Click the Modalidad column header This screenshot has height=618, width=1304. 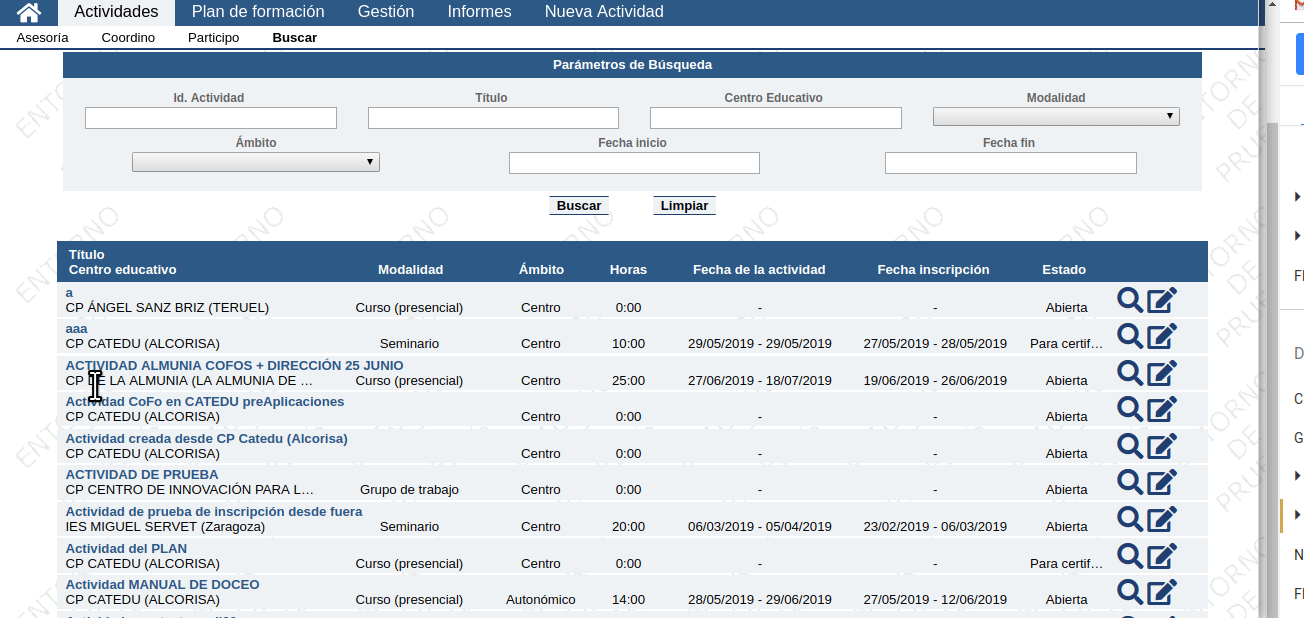(410, 270)
